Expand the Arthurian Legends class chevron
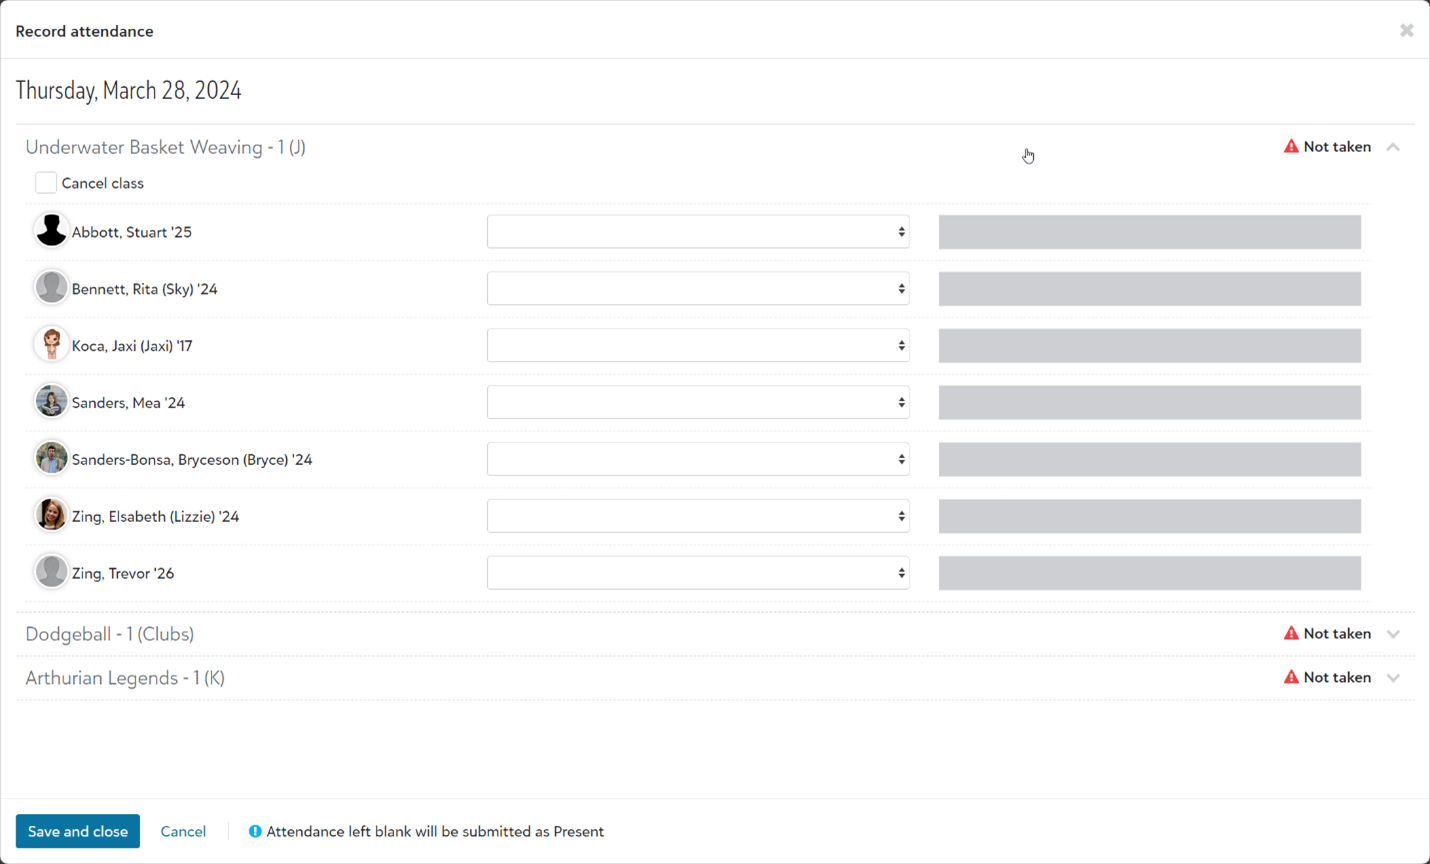The height and width of the screenshot is (864, 1430). coord(1393,678)
